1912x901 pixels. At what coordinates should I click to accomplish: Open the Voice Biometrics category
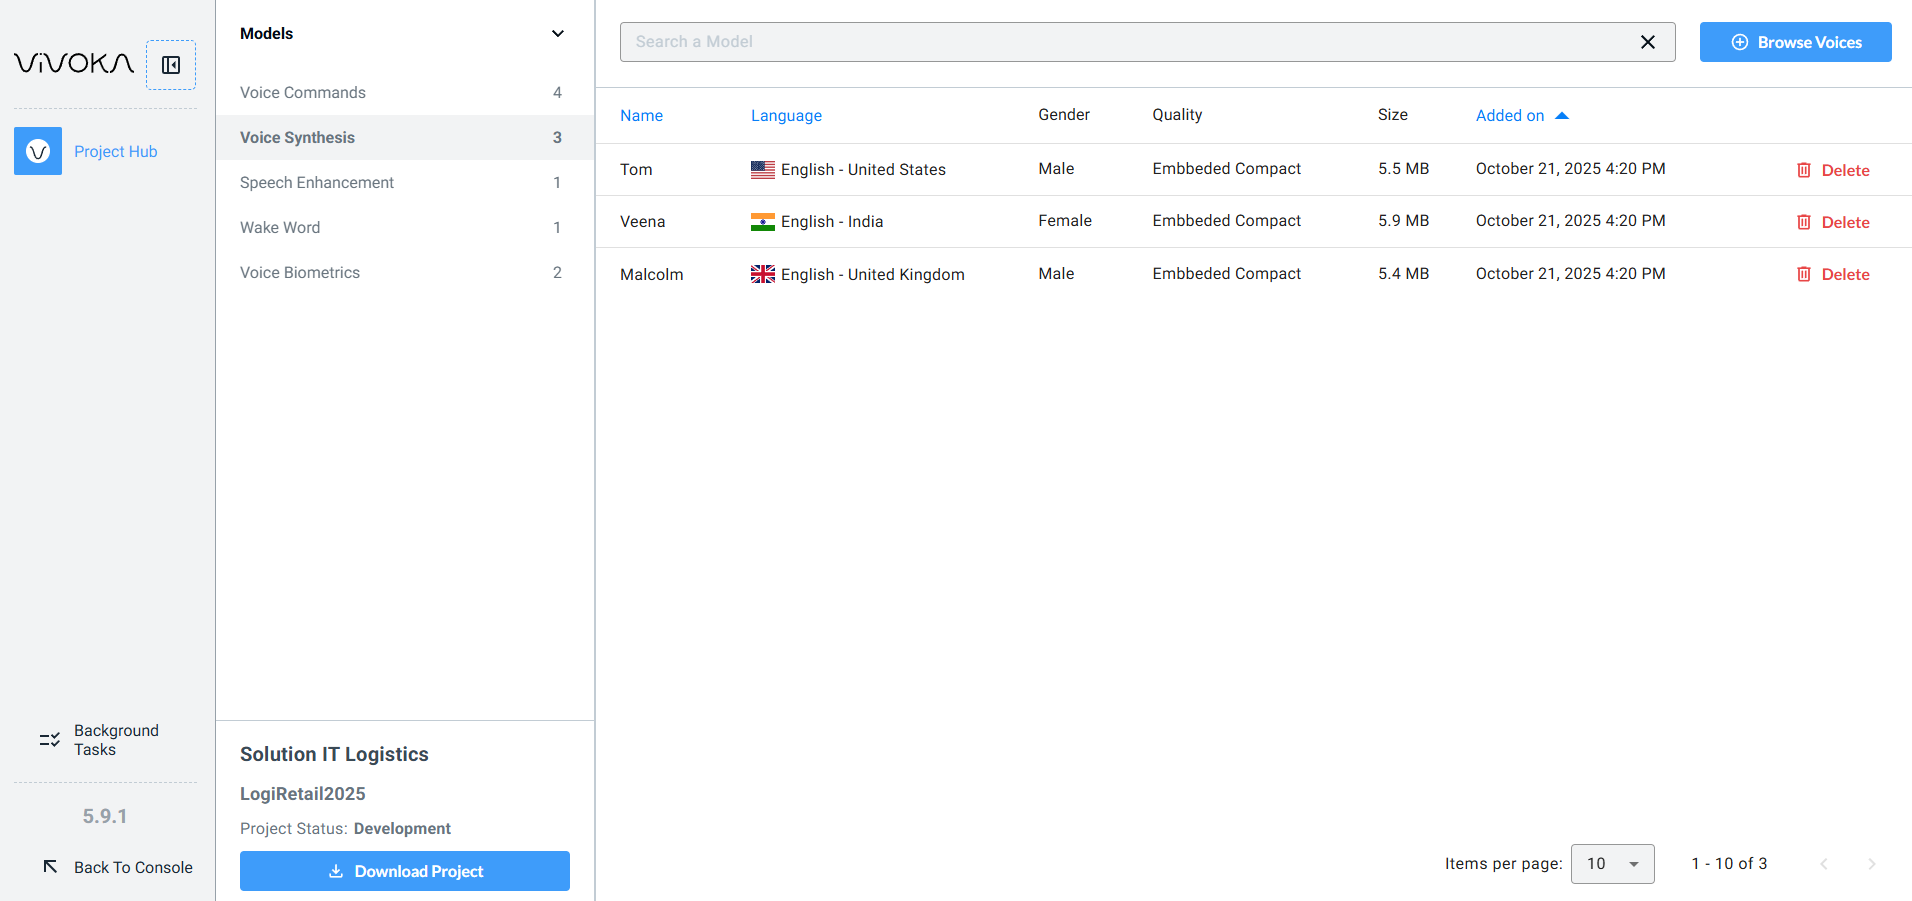[300, 273]
